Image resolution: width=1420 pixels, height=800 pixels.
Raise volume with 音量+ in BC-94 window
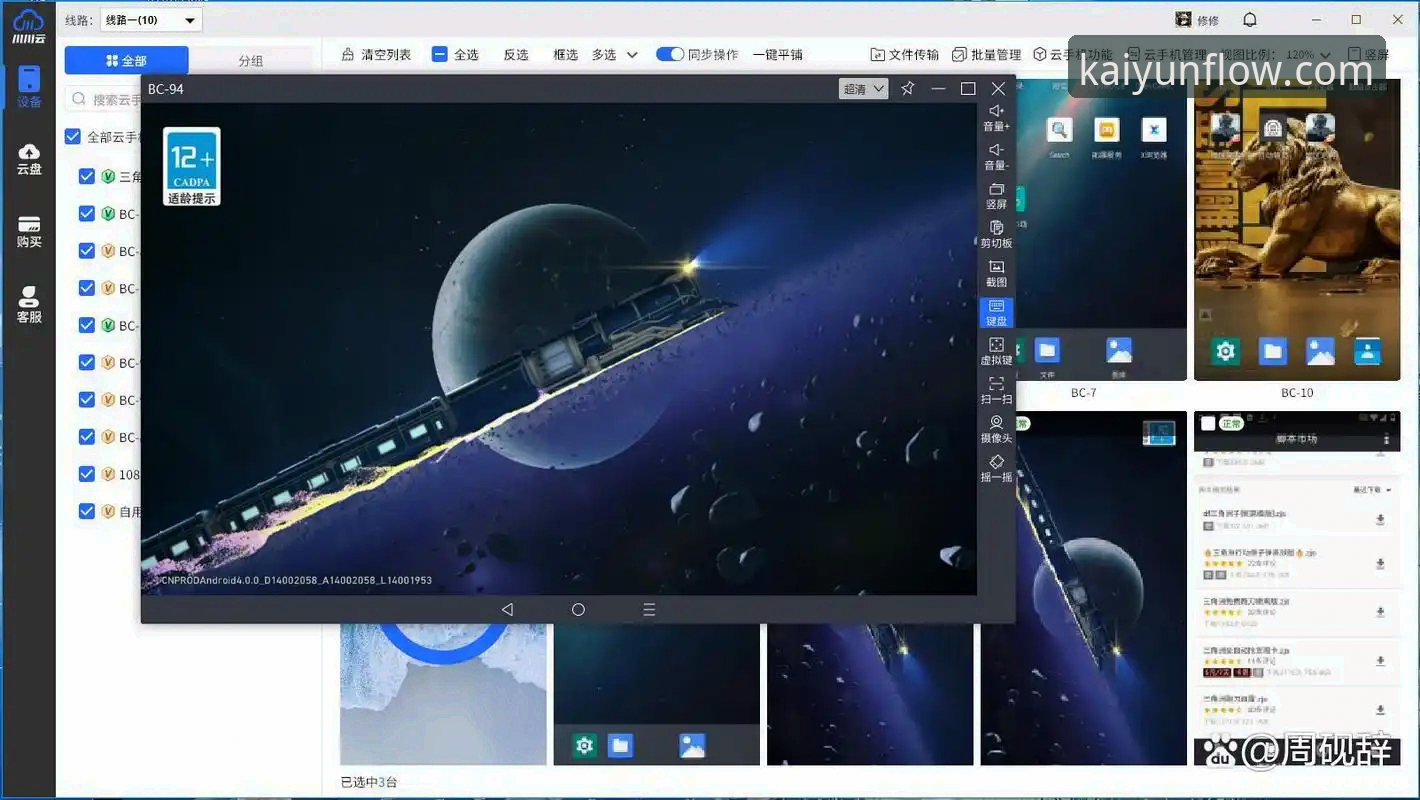pyautogui.click(x=996, y=117)
